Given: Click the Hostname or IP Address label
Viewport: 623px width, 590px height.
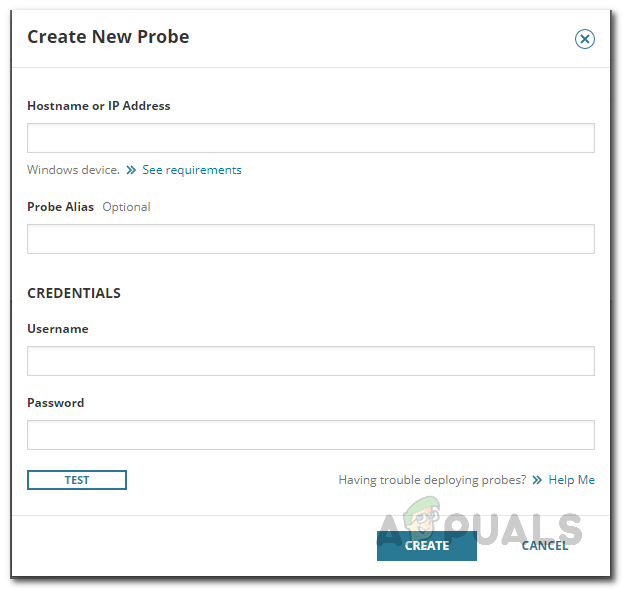Looking at the screenshot, I should (x=99, y=106).
